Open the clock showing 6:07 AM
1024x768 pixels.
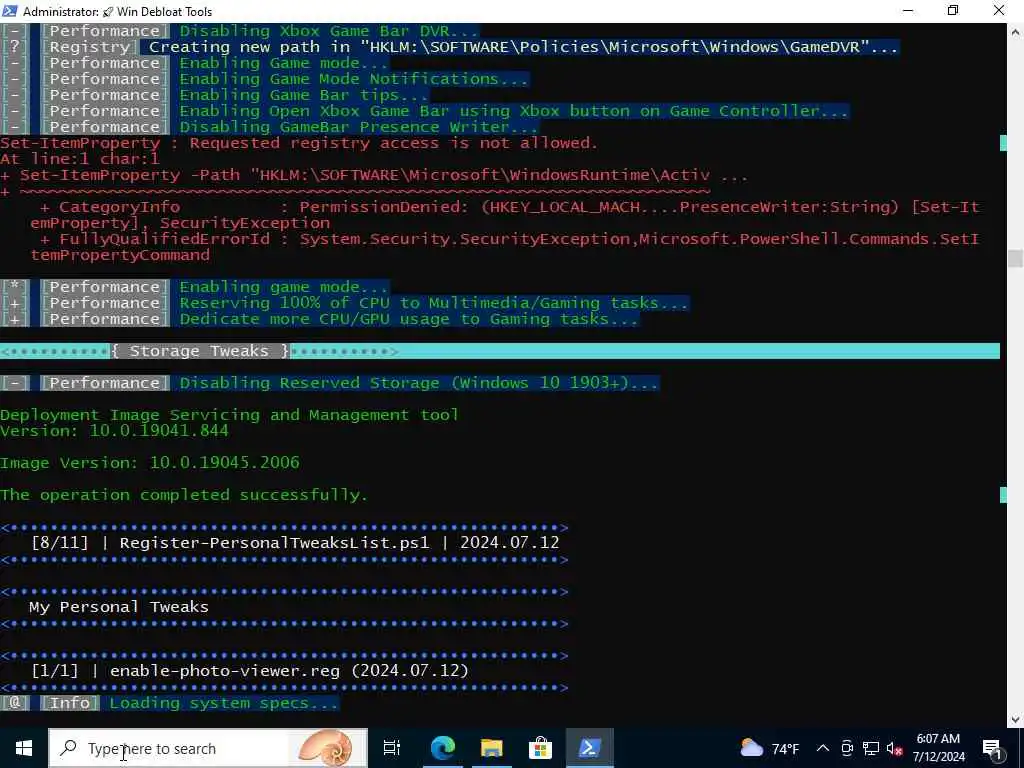pyautogui.click(x=938, y=748)
